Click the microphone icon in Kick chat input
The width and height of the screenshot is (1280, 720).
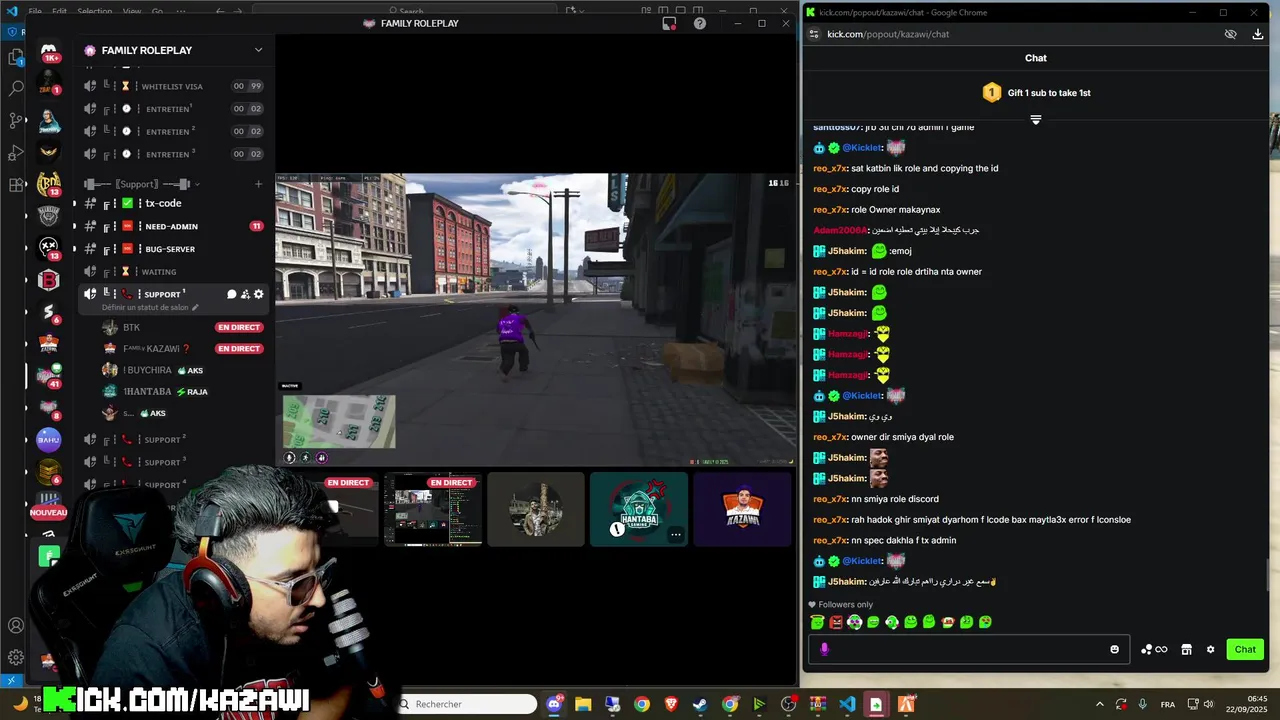(x=824, y=649)
